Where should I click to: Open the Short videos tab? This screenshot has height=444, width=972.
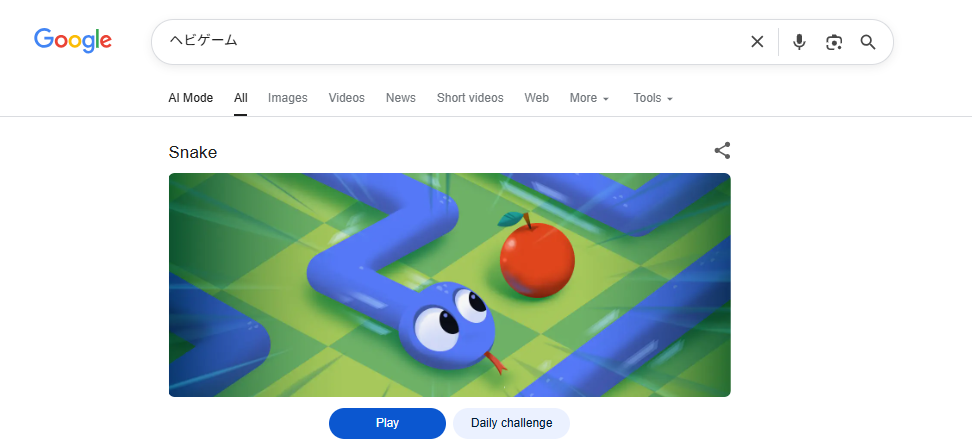tap(470, 98)
